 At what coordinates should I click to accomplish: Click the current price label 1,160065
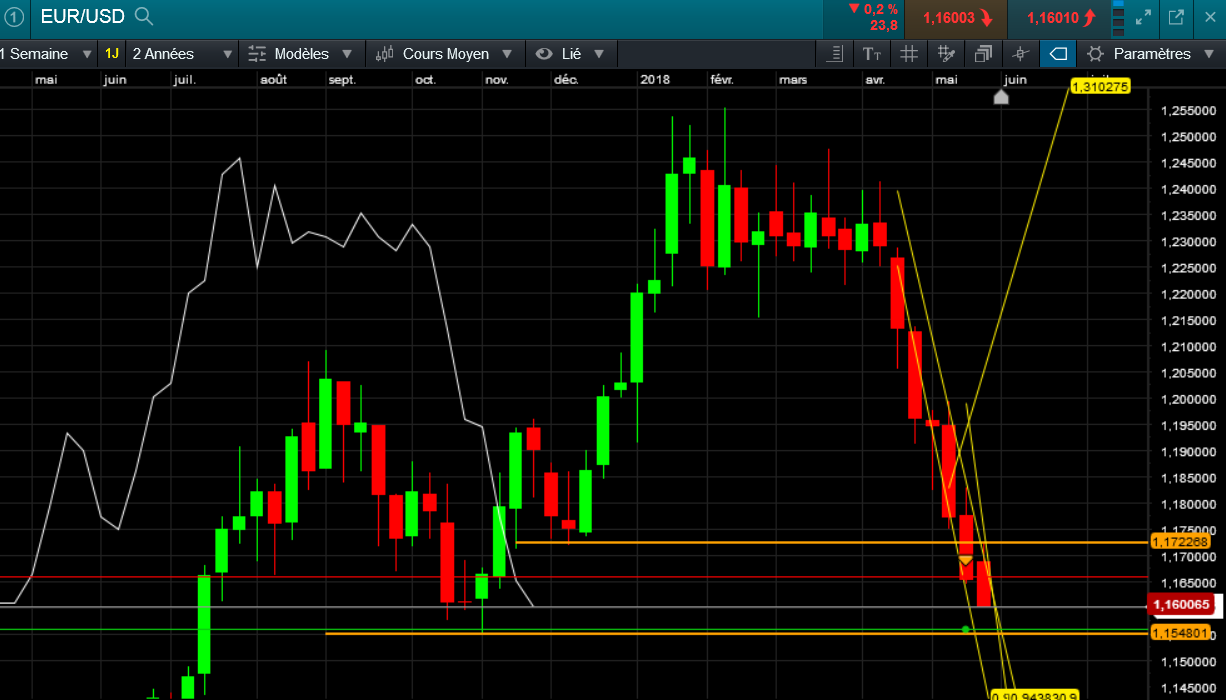[1182, 605]
